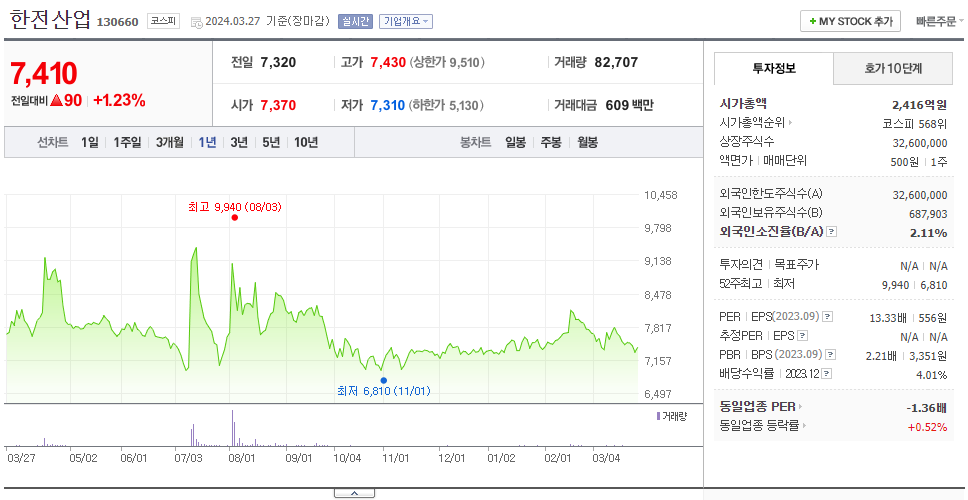Switch to the 호가10단계 tab
The height and width of the screenshot is (500, 968).
pyautogui.click(x=893, y=69)
